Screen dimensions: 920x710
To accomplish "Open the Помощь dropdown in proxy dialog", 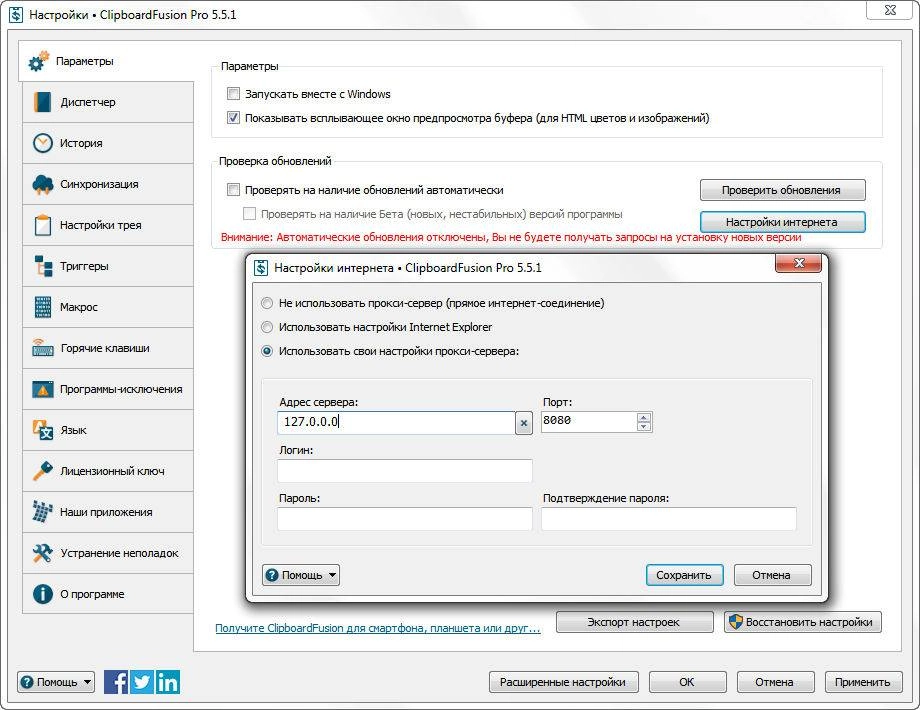I will coord(300,575).
